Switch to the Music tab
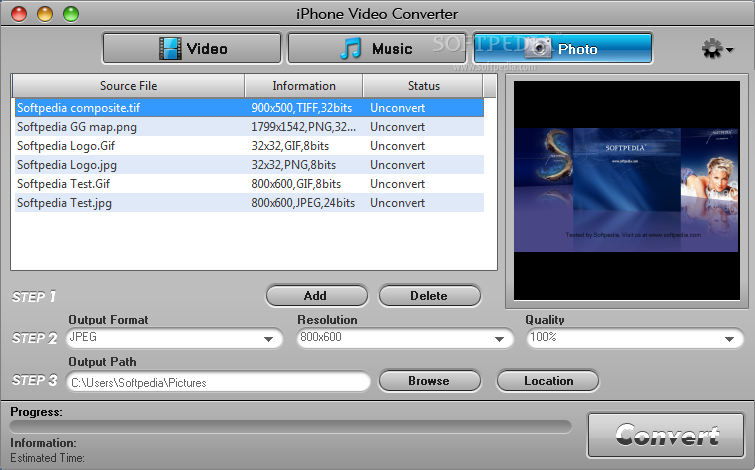Image resolution: width=755 pixels, height=470 pixels. click(x=377, y=48)
